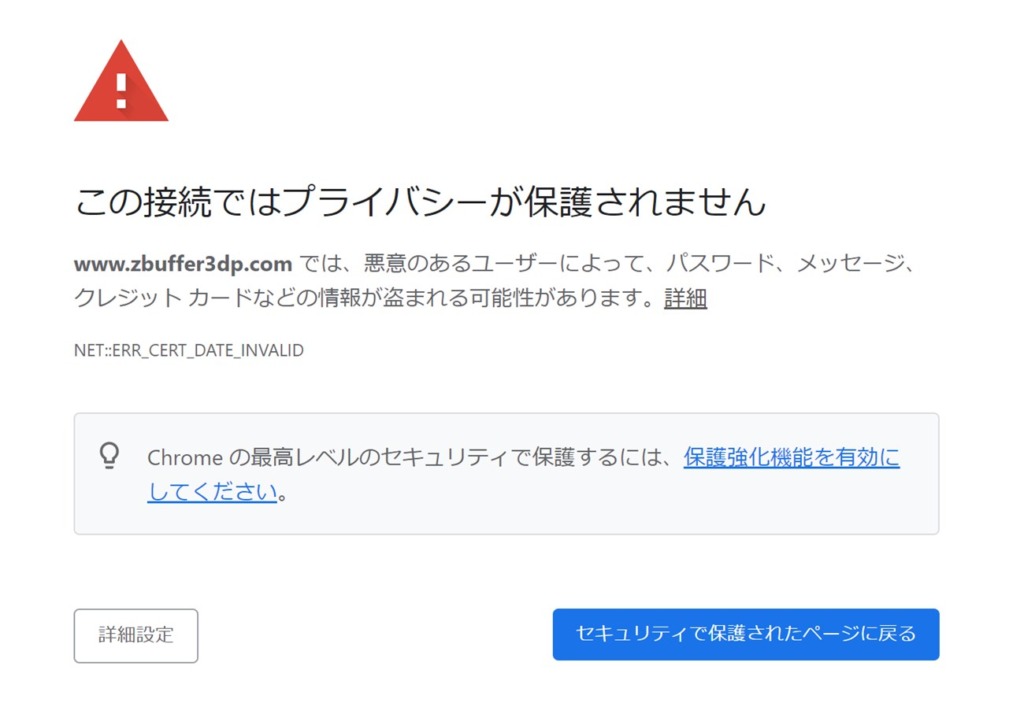Click the してください link text
The width and height of the screenshot is (1024, 703).
pyautogui.click(x=212, y=491)
